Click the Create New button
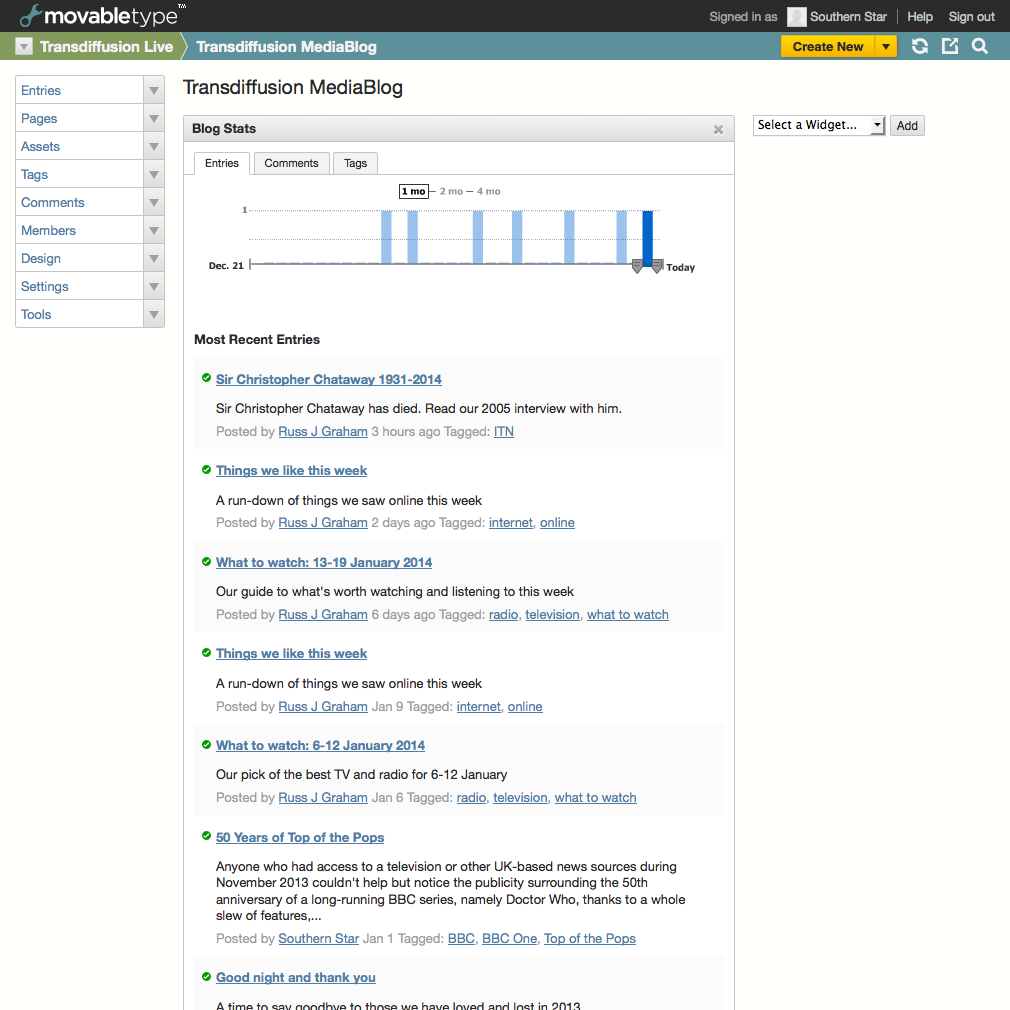1010x1010 pixels. pos(828,46)
